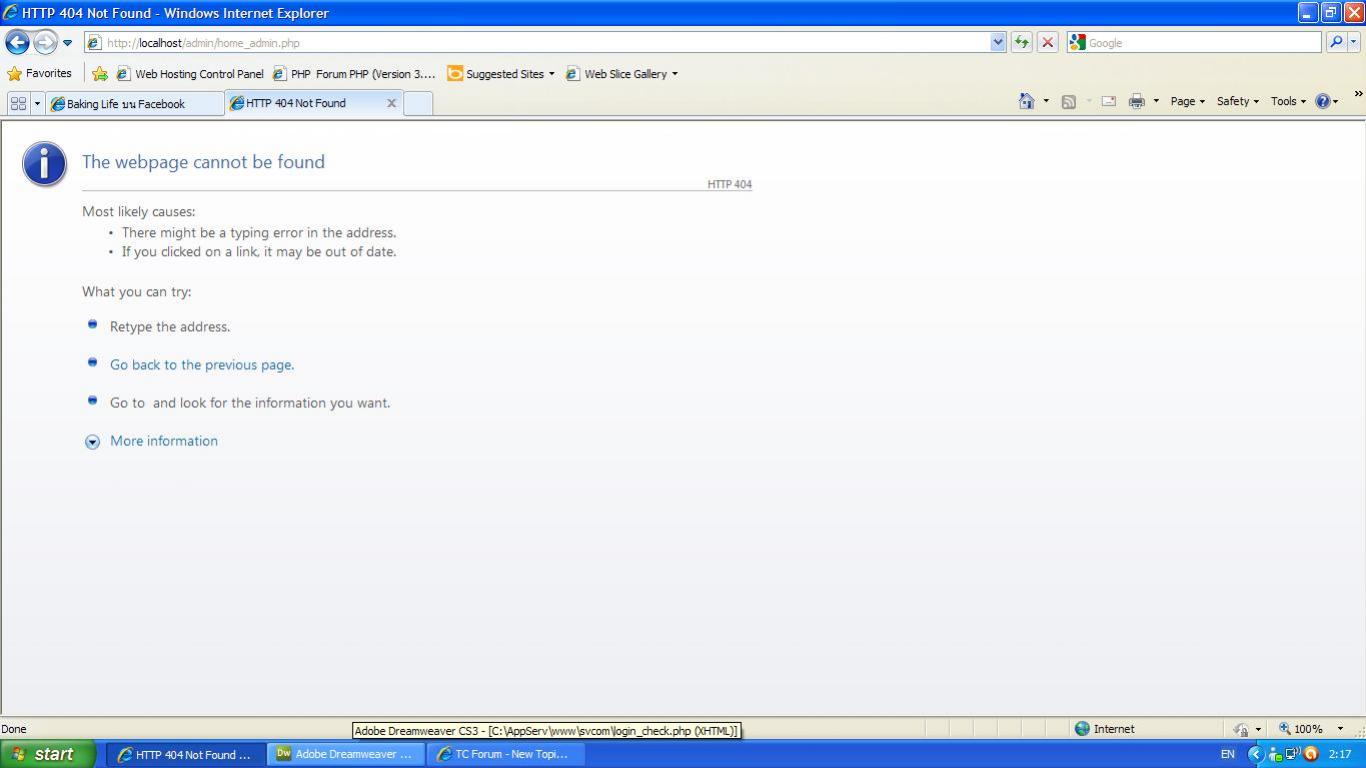
Task: Open Web Hosting Control Panel favorite
Action: tap(190, 74)
